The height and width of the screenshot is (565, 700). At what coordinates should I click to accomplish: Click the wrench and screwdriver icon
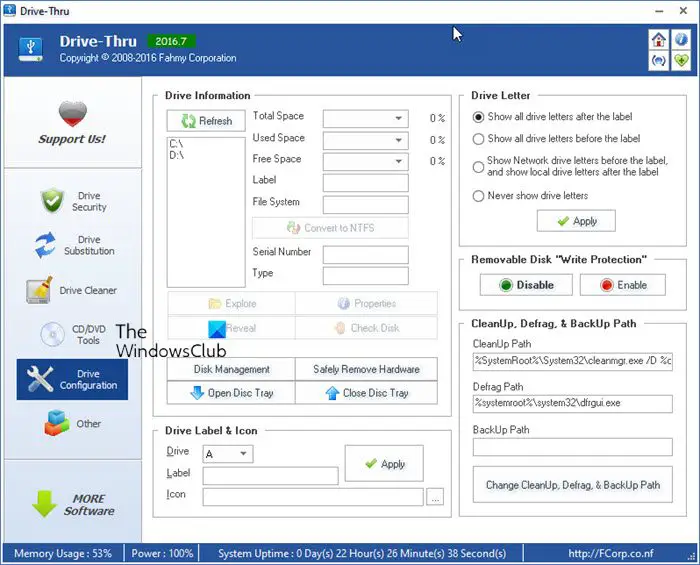pyautogui.click(x=40, y=379)
